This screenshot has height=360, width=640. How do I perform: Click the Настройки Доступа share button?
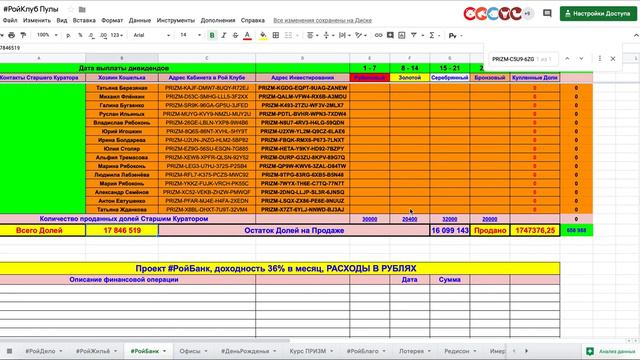(x=598, y=13)
